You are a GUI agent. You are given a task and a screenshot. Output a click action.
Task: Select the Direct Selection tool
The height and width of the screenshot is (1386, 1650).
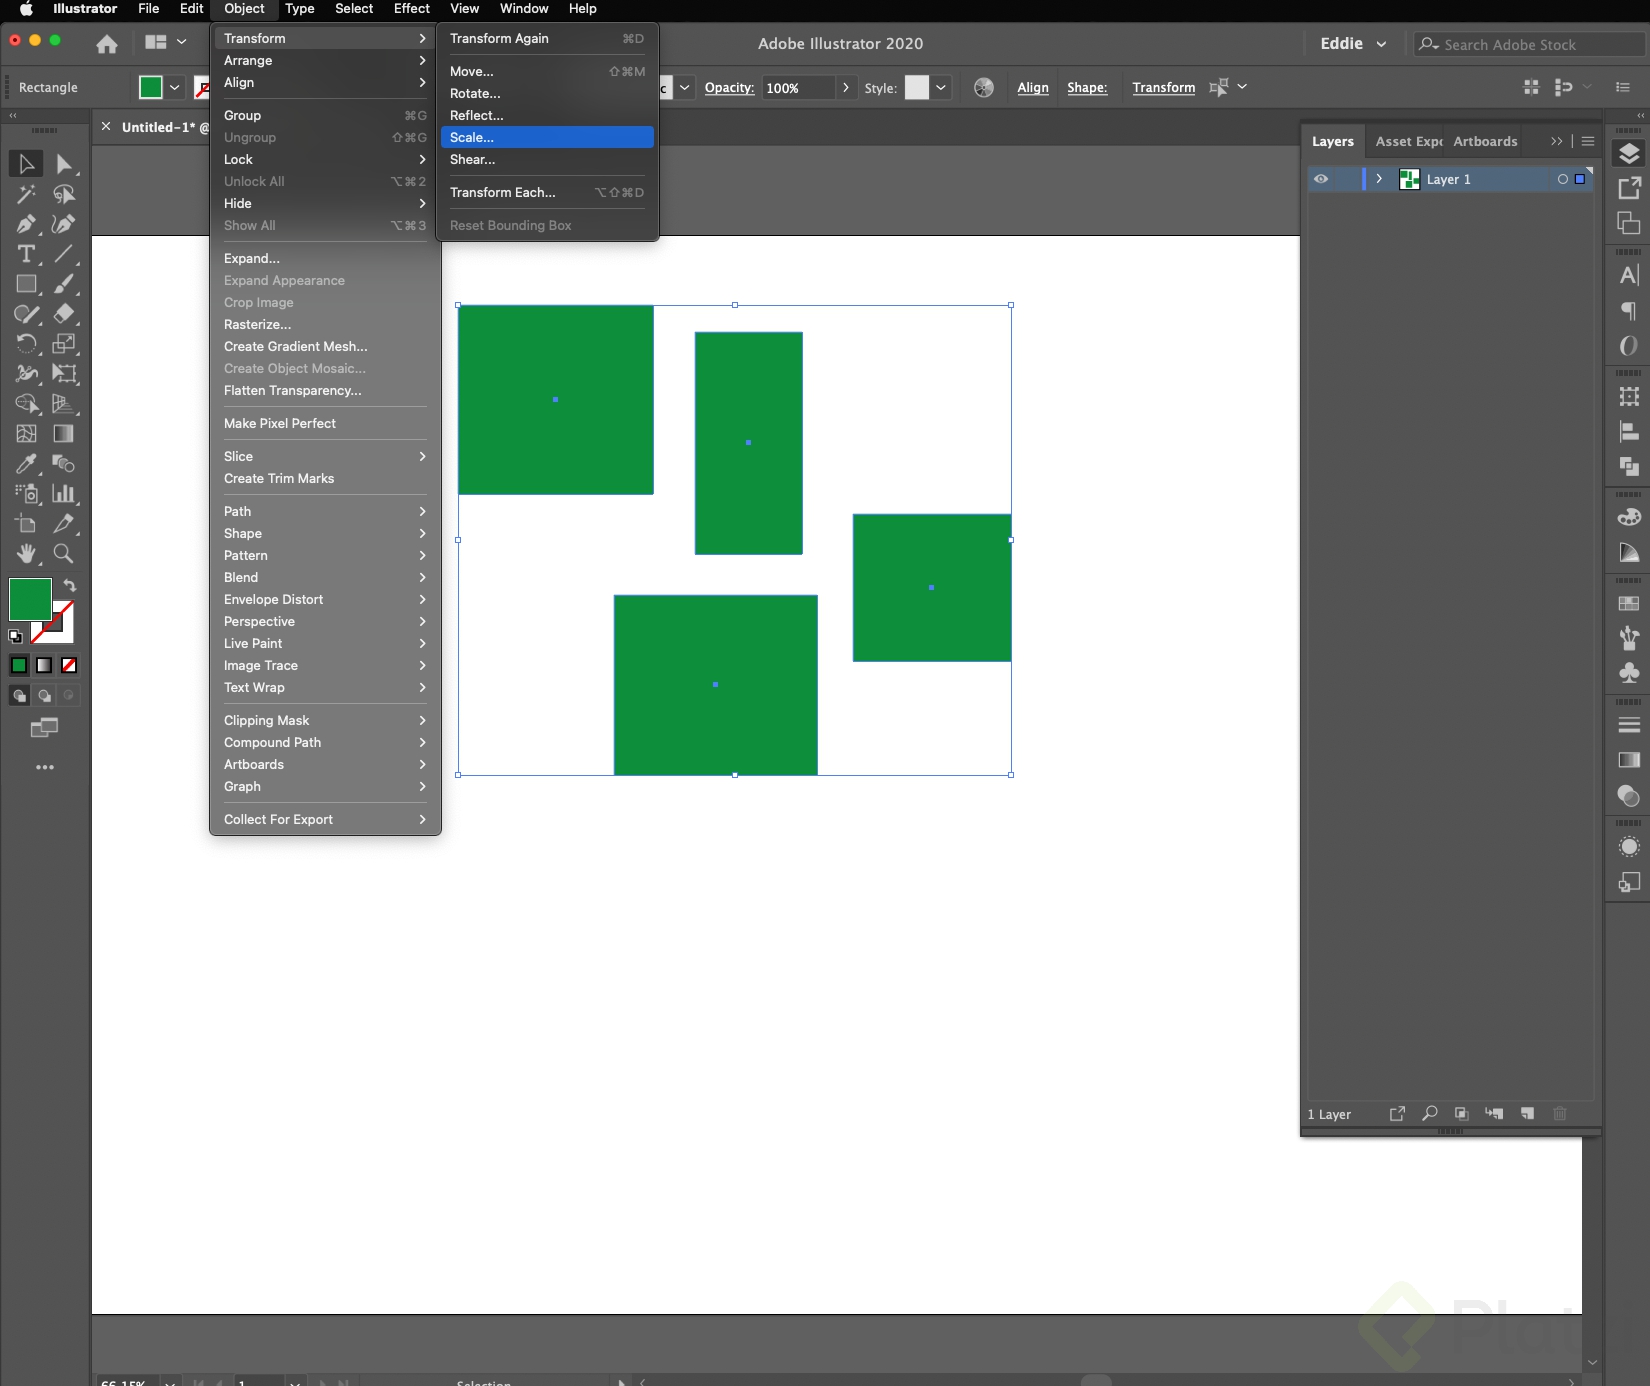point(64,164)
